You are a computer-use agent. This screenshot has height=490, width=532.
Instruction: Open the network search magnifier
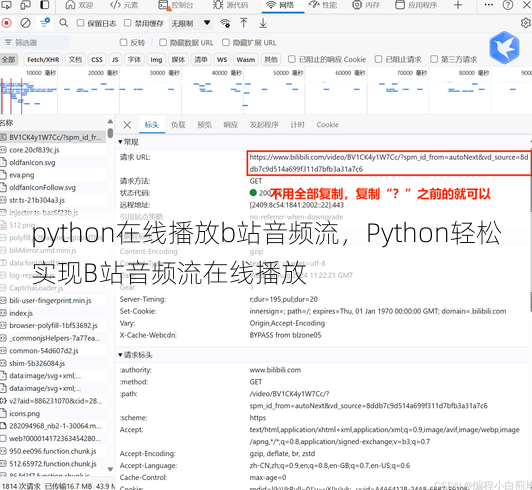(x=63, y=23)
